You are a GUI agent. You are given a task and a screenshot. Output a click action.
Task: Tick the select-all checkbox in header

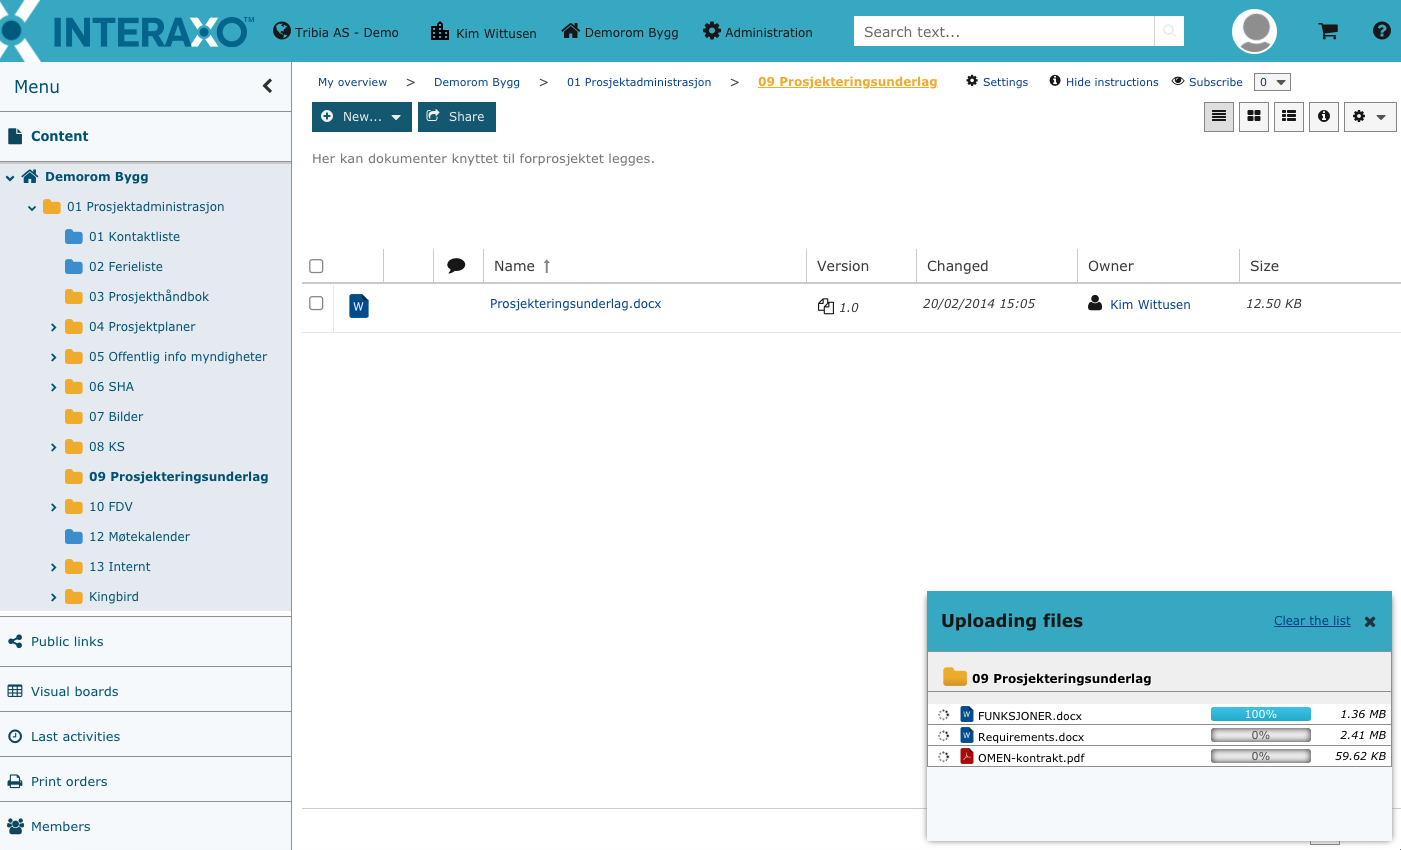coord(316,266)
